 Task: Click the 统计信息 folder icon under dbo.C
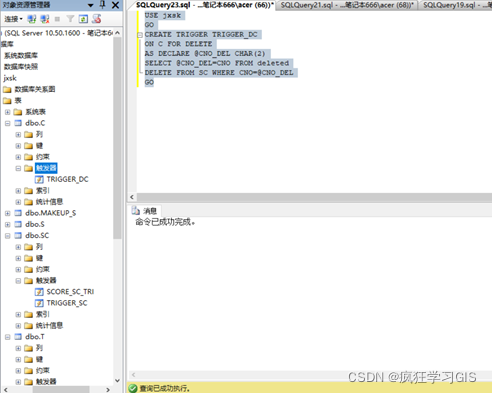[29, 202]
